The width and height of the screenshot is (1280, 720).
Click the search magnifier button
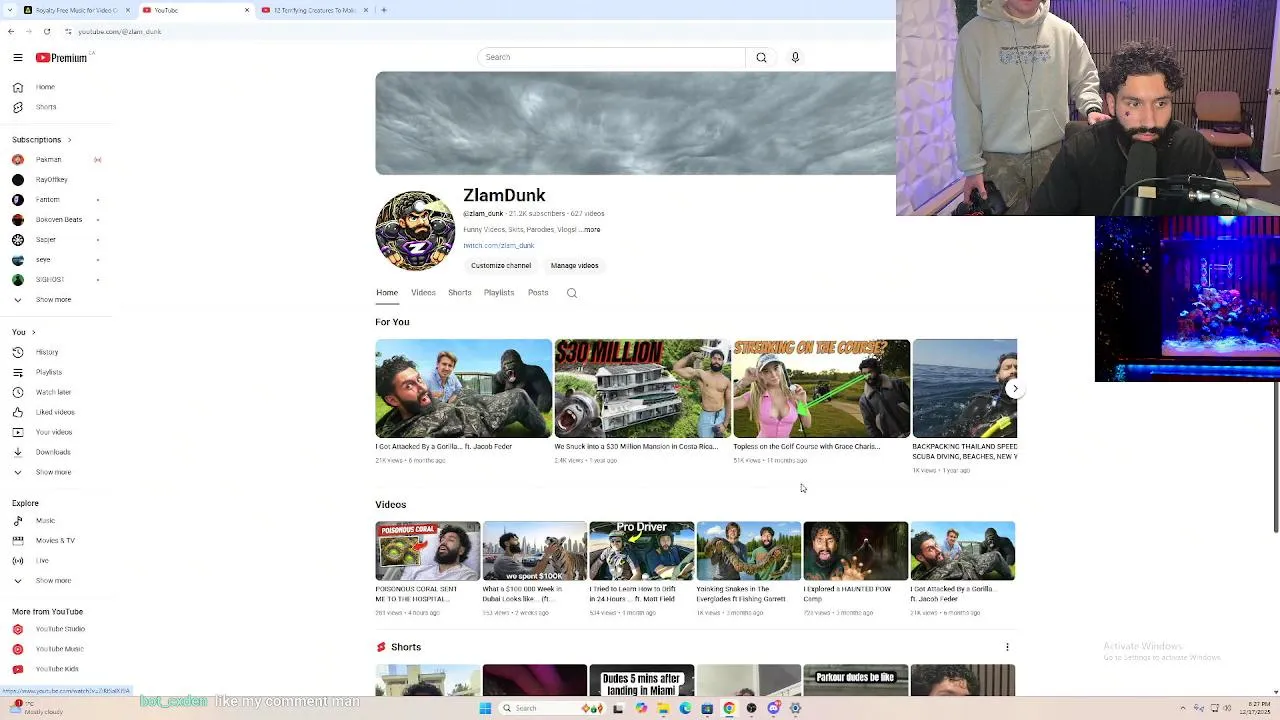(x=761, y=57)
